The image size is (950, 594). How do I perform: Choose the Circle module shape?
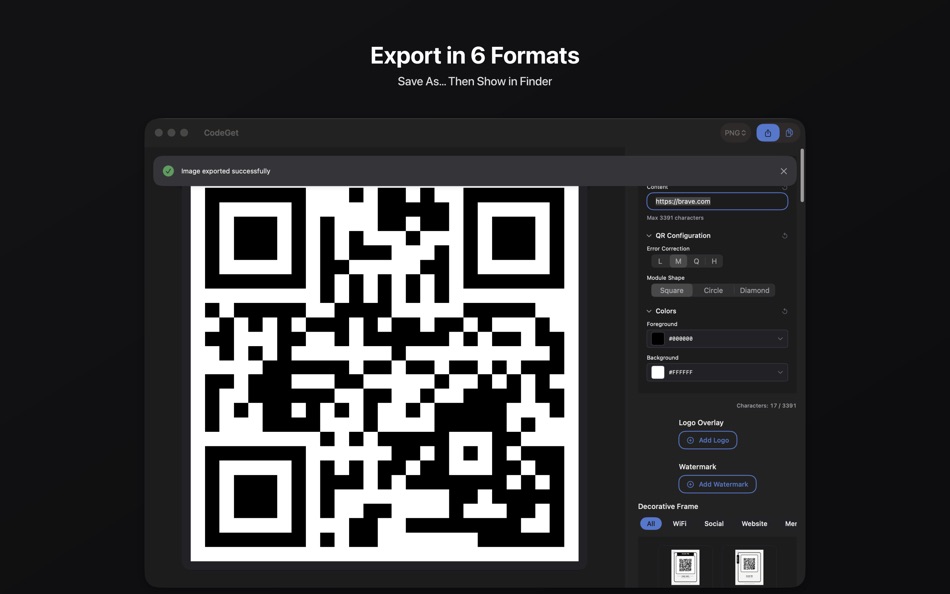click(x=713, y=290)
